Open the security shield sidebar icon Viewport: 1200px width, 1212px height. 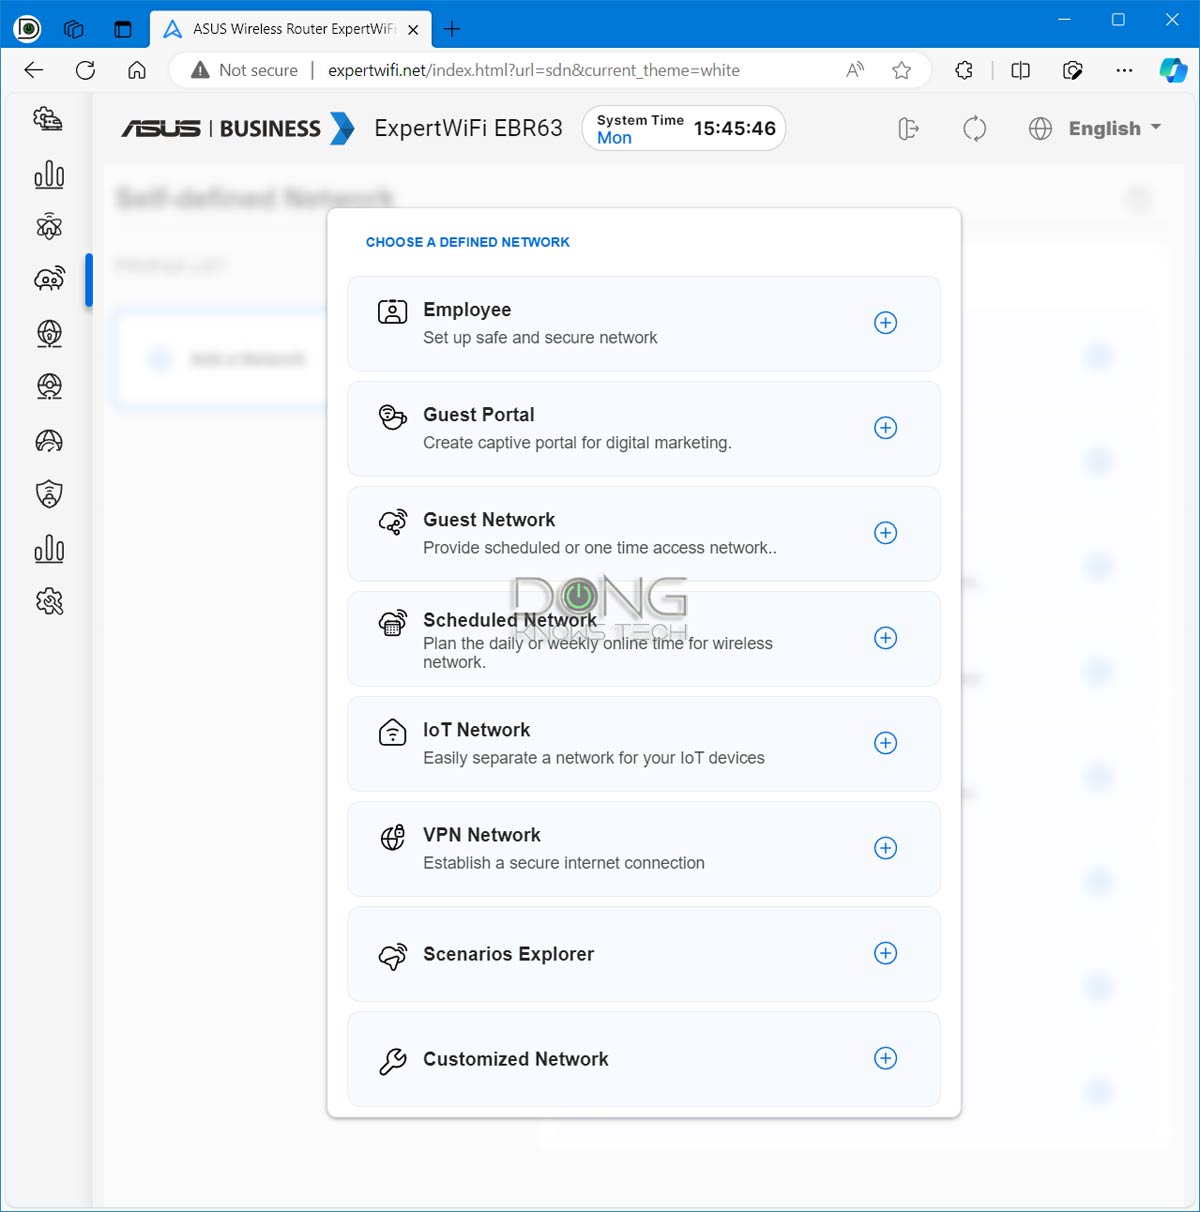click(49, 494)
